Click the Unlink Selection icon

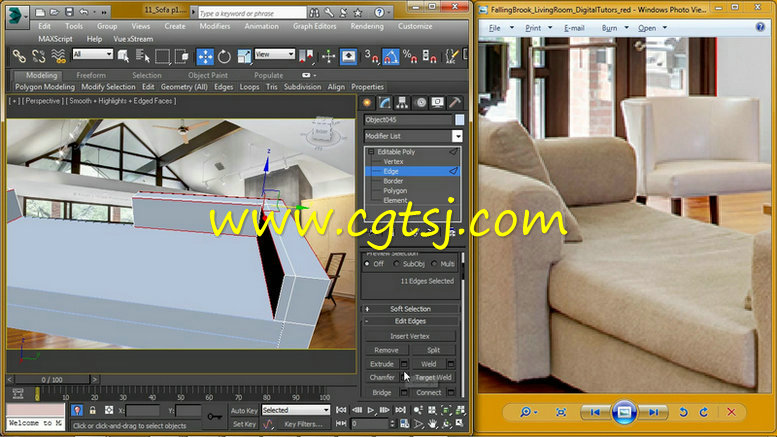click(39, 56)
